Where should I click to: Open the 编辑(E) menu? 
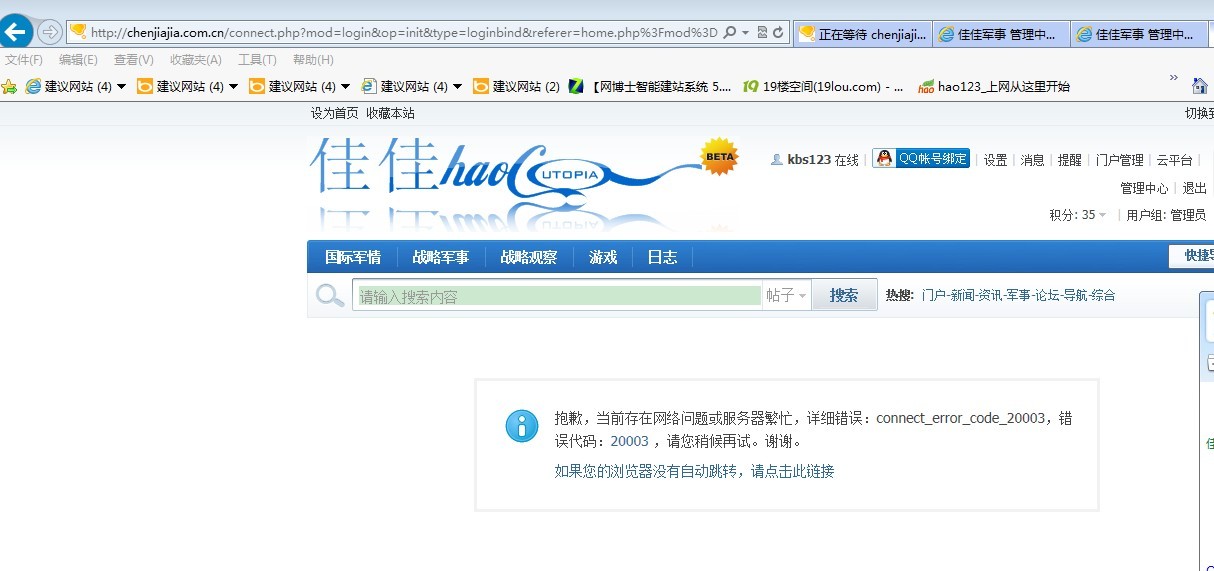tap(78, 60)
